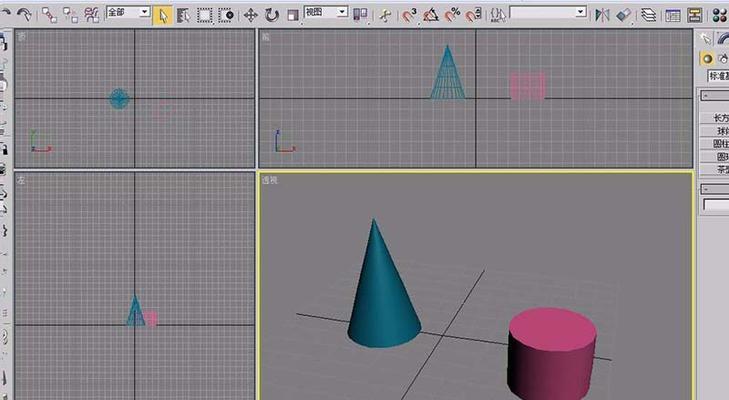Open the Material Editor spheres icon
Image resolution: width=729 pixels, height=400 pixels.
click(x=720, y=15)
